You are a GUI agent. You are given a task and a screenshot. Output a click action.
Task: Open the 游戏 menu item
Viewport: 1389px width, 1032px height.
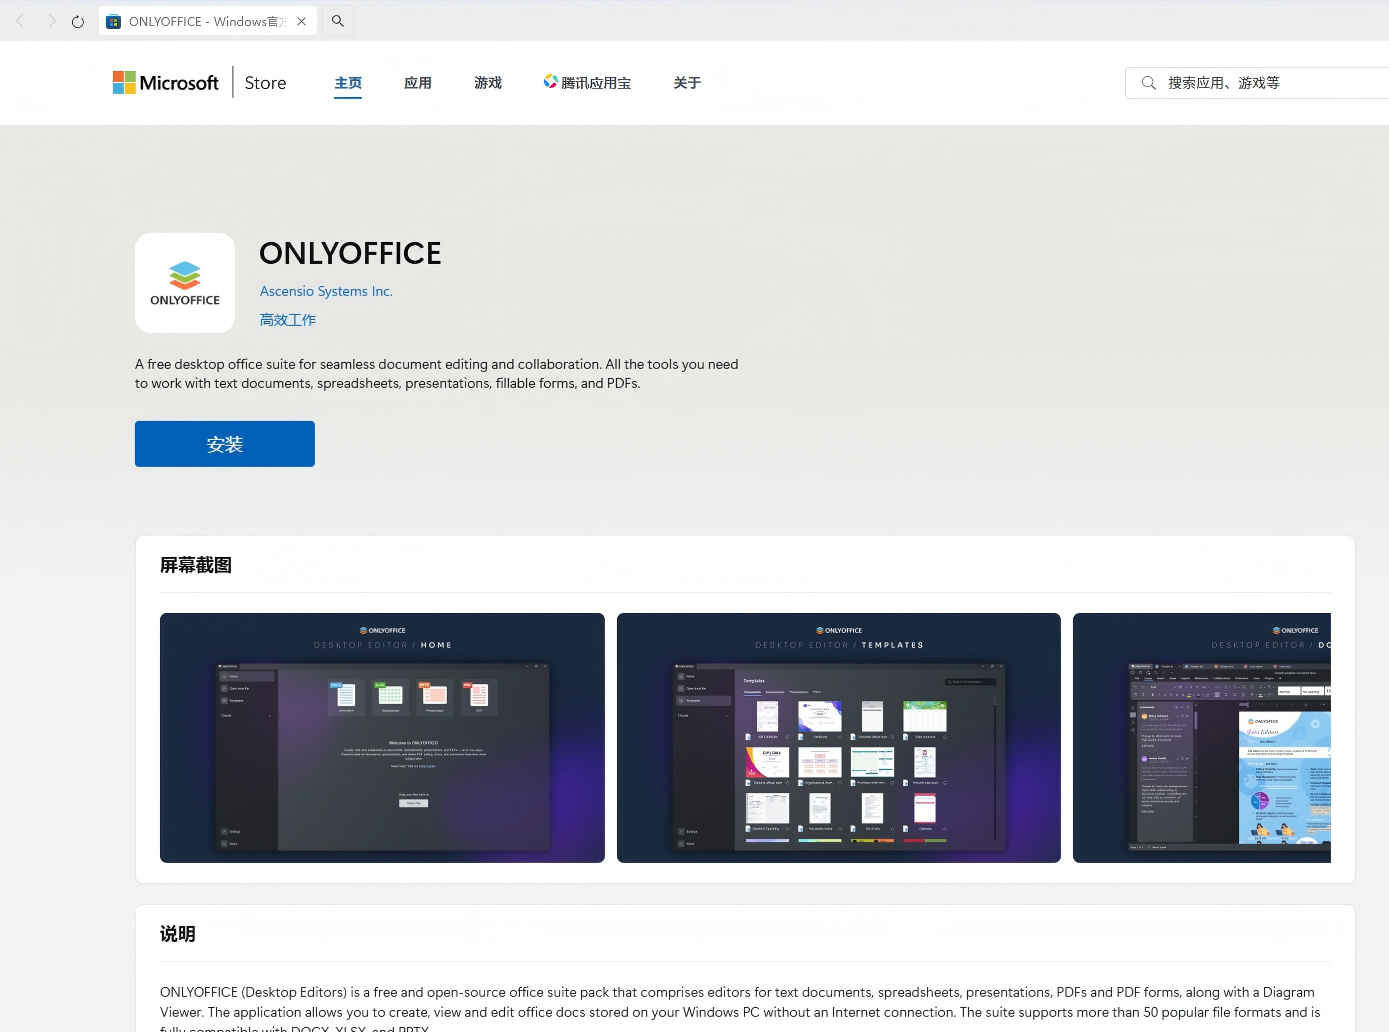(x=488, y=83)
